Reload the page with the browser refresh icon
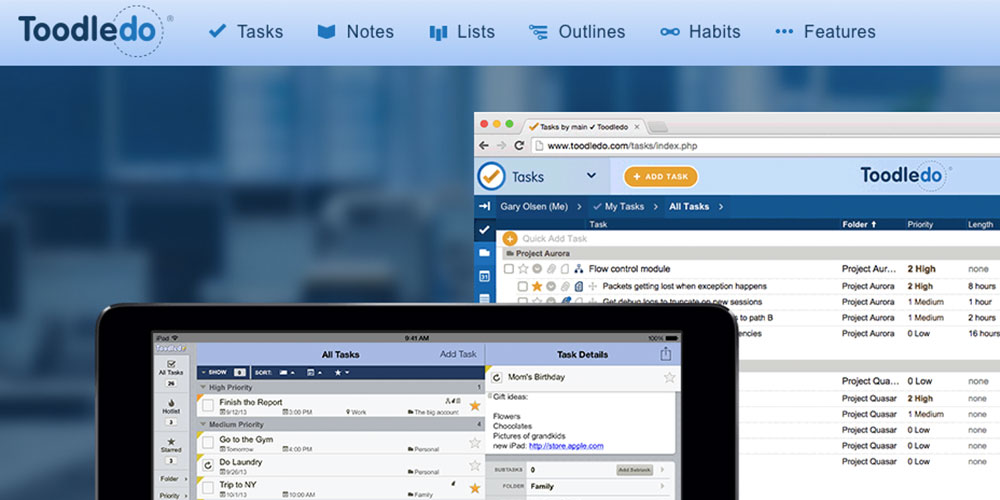Viewport: 1000px width, 500px height. [519, 145]
